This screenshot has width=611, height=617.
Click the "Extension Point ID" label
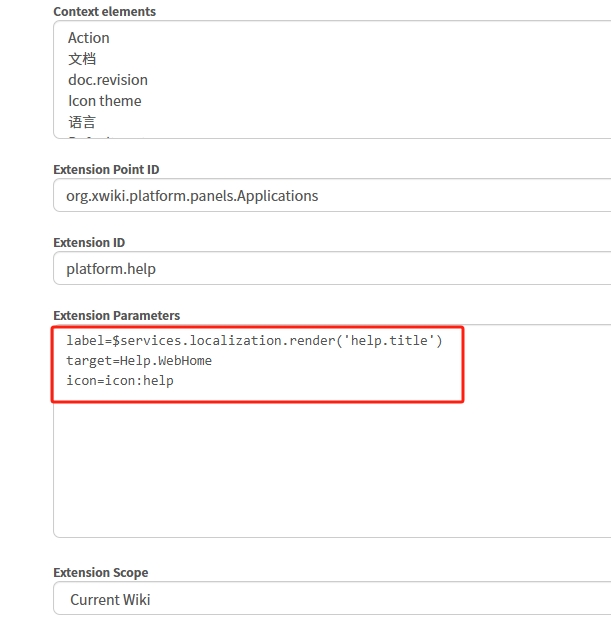coord(105,170)
